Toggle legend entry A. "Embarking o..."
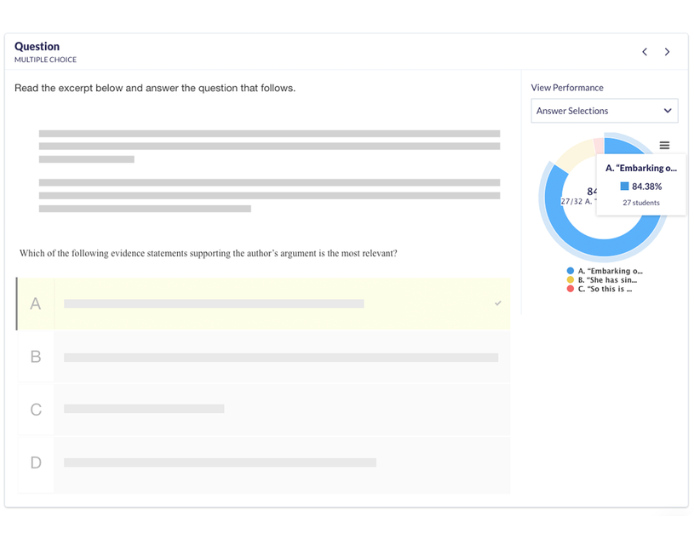The image size is (694, 540). point(610,271)
